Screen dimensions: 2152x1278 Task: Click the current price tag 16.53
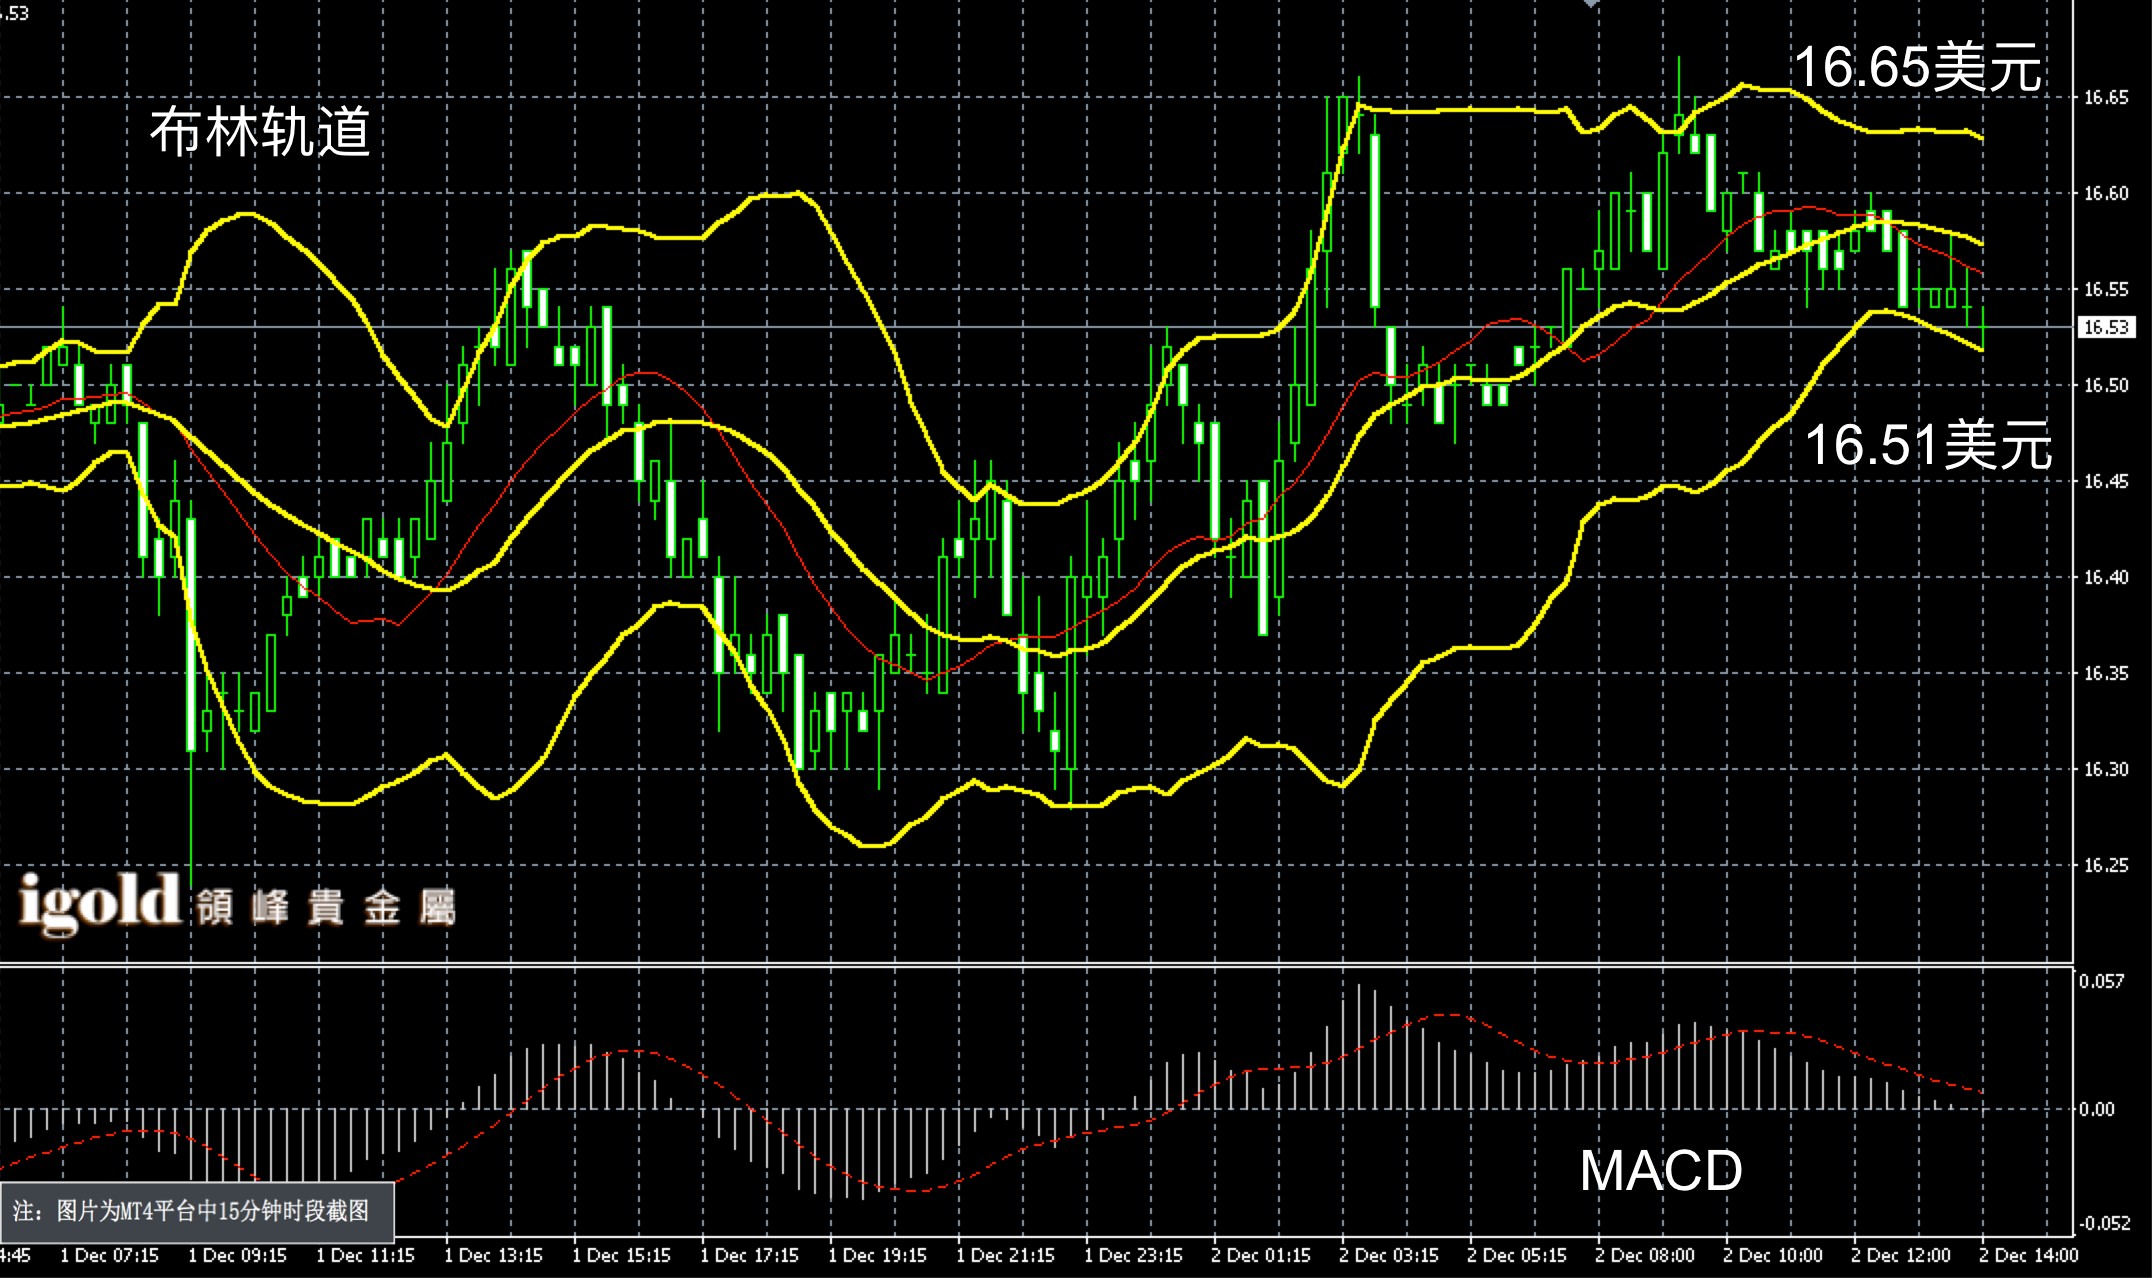(x=2106, y=327)
